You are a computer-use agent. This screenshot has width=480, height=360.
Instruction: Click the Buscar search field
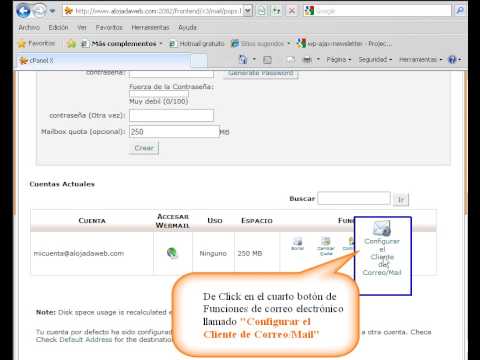point(354,198)
